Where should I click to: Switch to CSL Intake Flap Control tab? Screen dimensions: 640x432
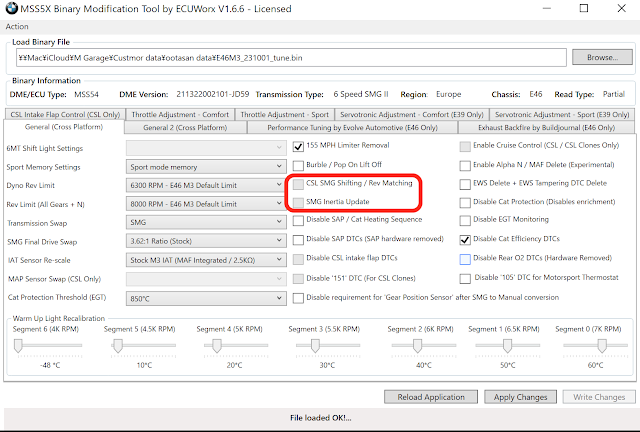(x=65, y=114)
